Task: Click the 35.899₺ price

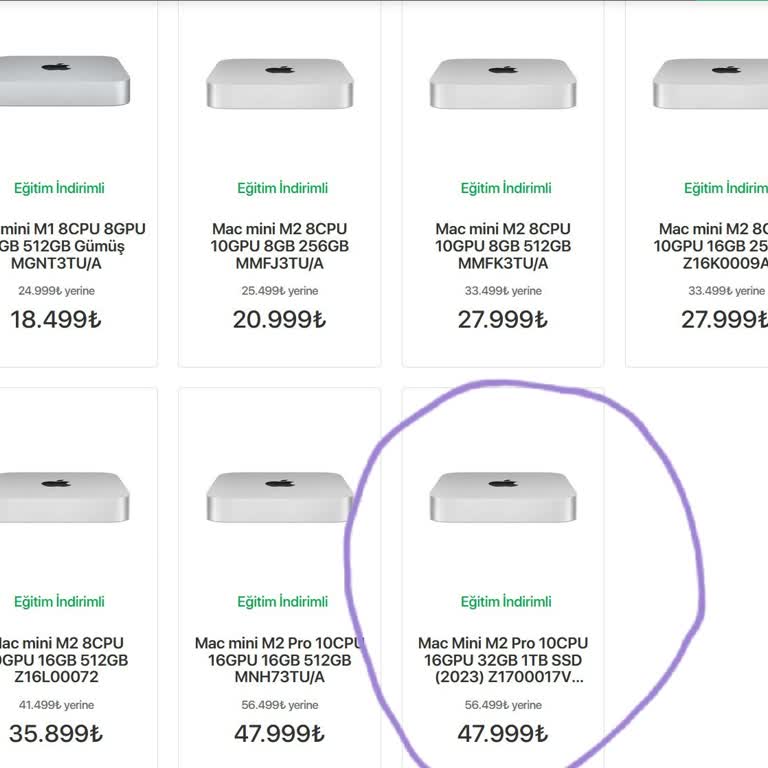Action: [56, 734]
